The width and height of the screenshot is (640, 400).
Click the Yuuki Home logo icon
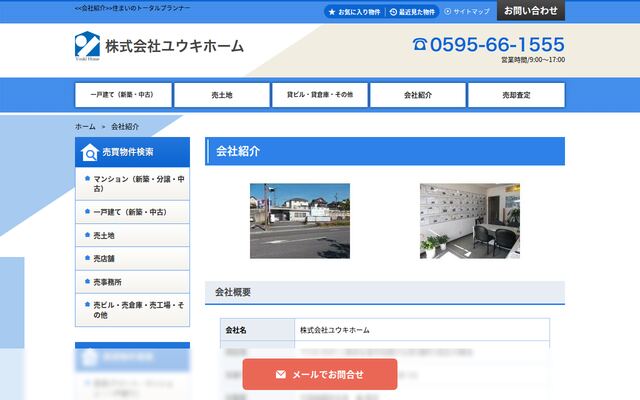(x=87, y=45)
